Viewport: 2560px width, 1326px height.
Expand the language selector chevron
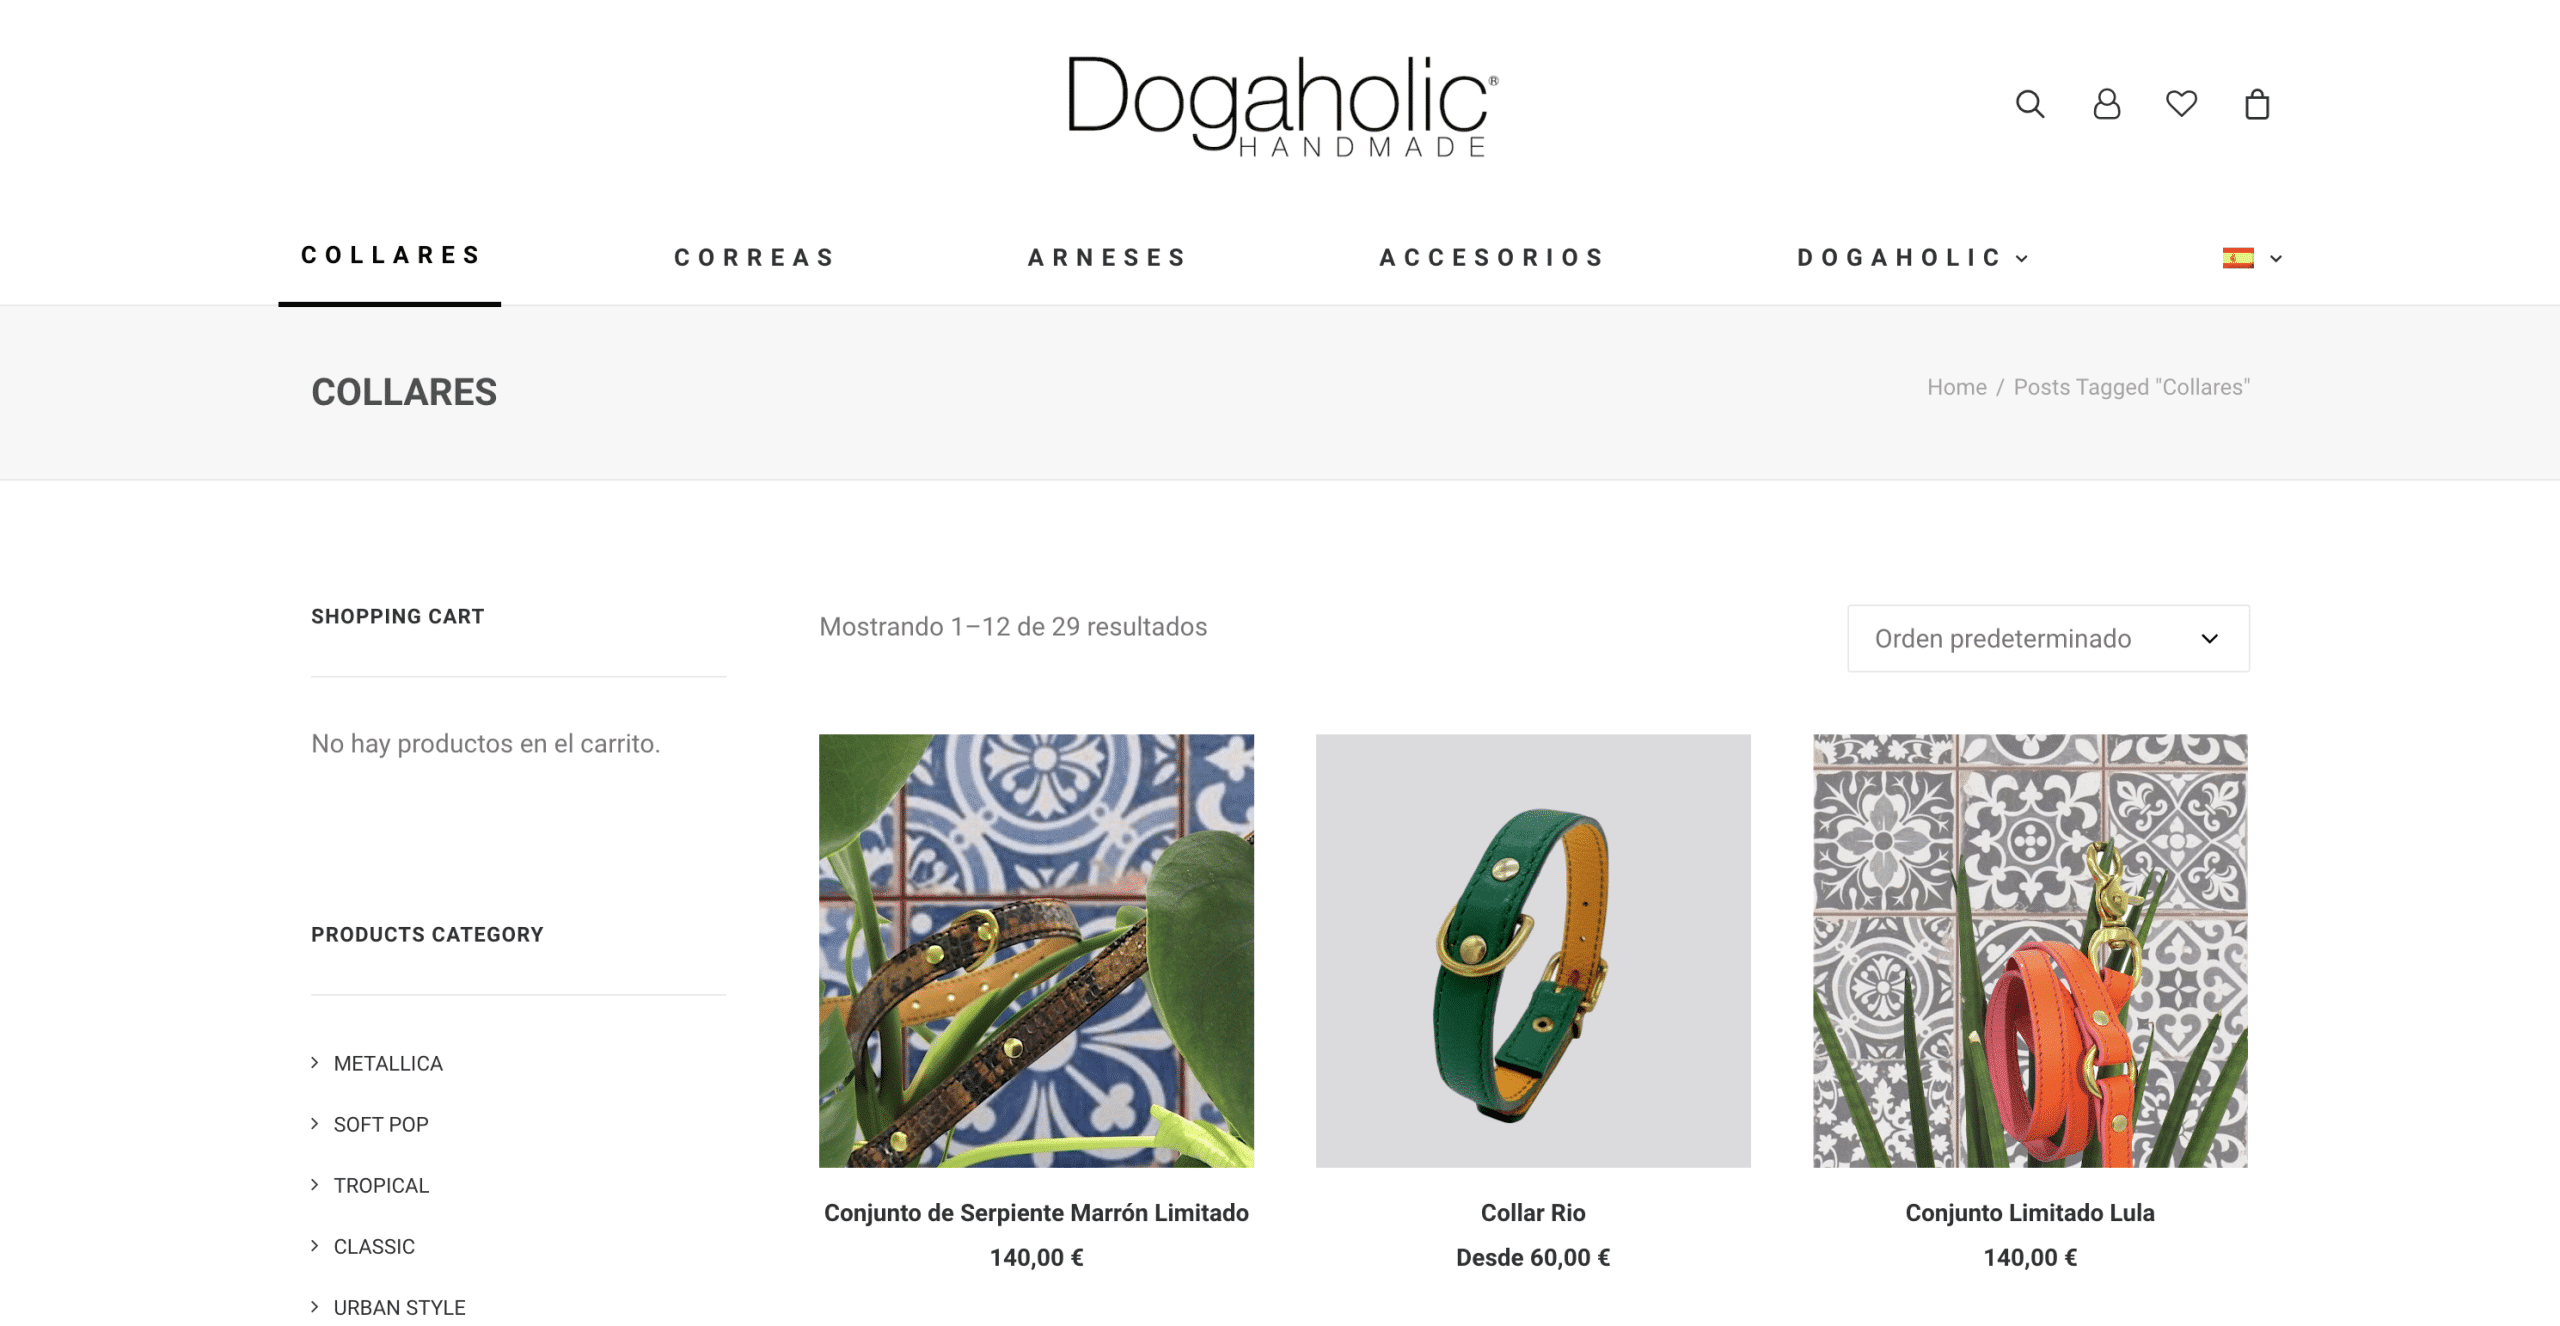[2276, 258]
